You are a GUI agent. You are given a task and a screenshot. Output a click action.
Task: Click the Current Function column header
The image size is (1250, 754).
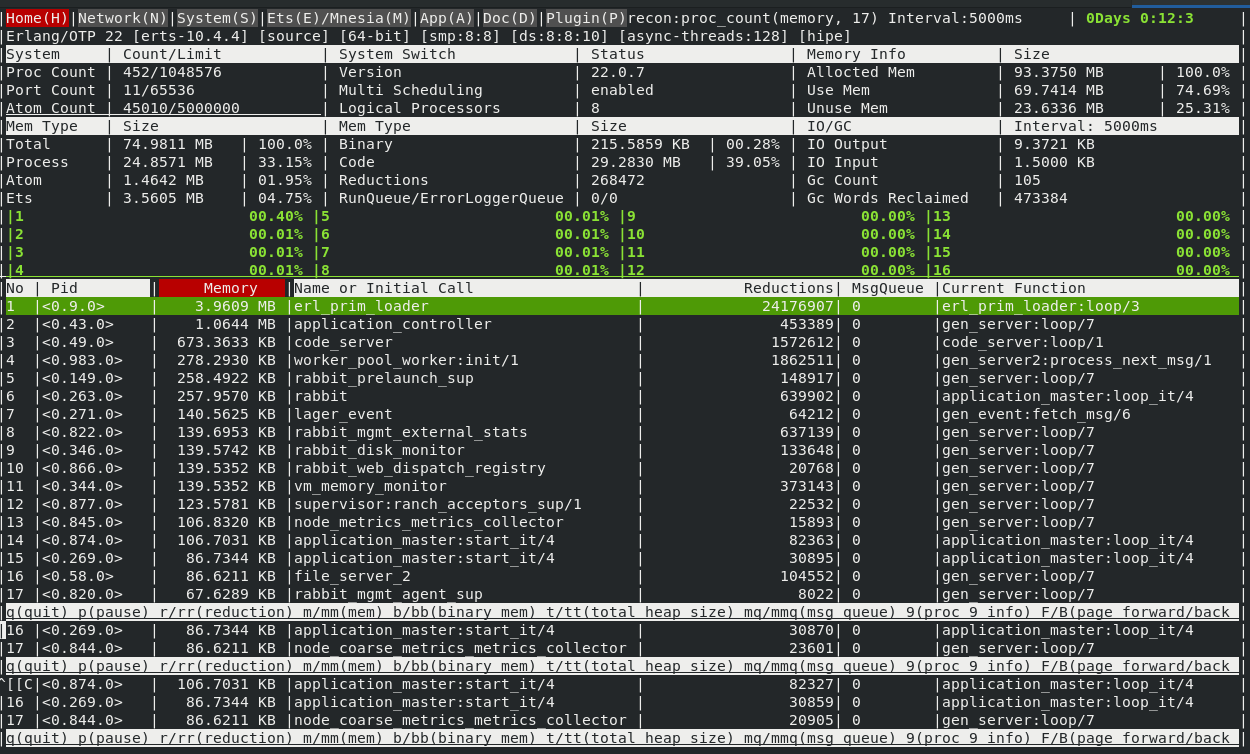[x=1014, y=288]
